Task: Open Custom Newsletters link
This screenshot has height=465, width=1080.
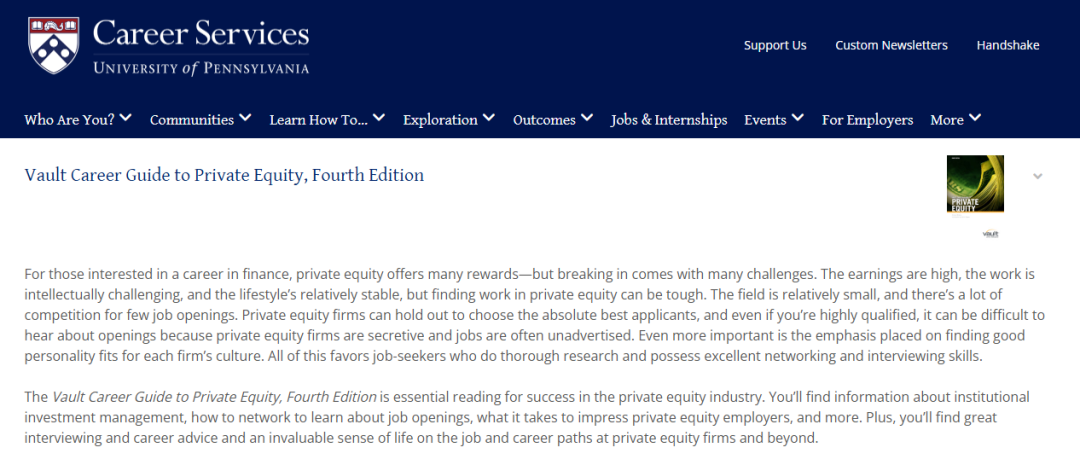Action: 891,45
